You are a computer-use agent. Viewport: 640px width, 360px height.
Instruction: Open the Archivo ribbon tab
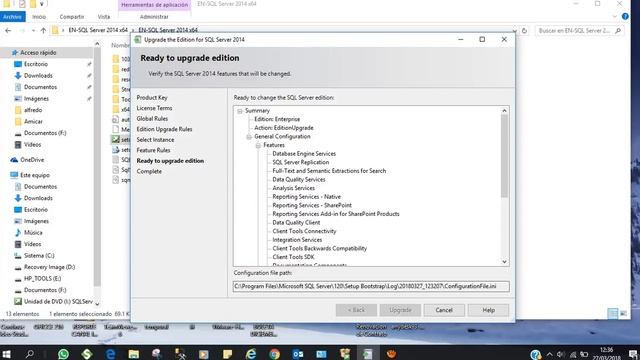click(12, 17)
